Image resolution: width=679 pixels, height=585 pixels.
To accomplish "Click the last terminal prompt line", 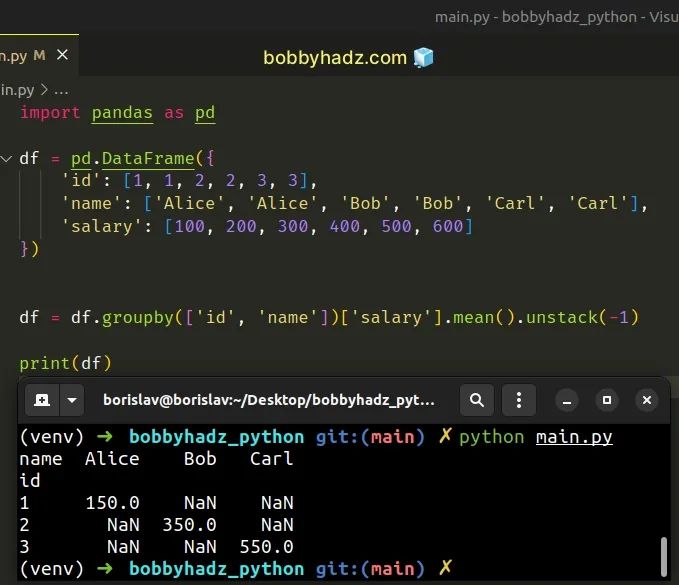I will [x=236, y=569].
